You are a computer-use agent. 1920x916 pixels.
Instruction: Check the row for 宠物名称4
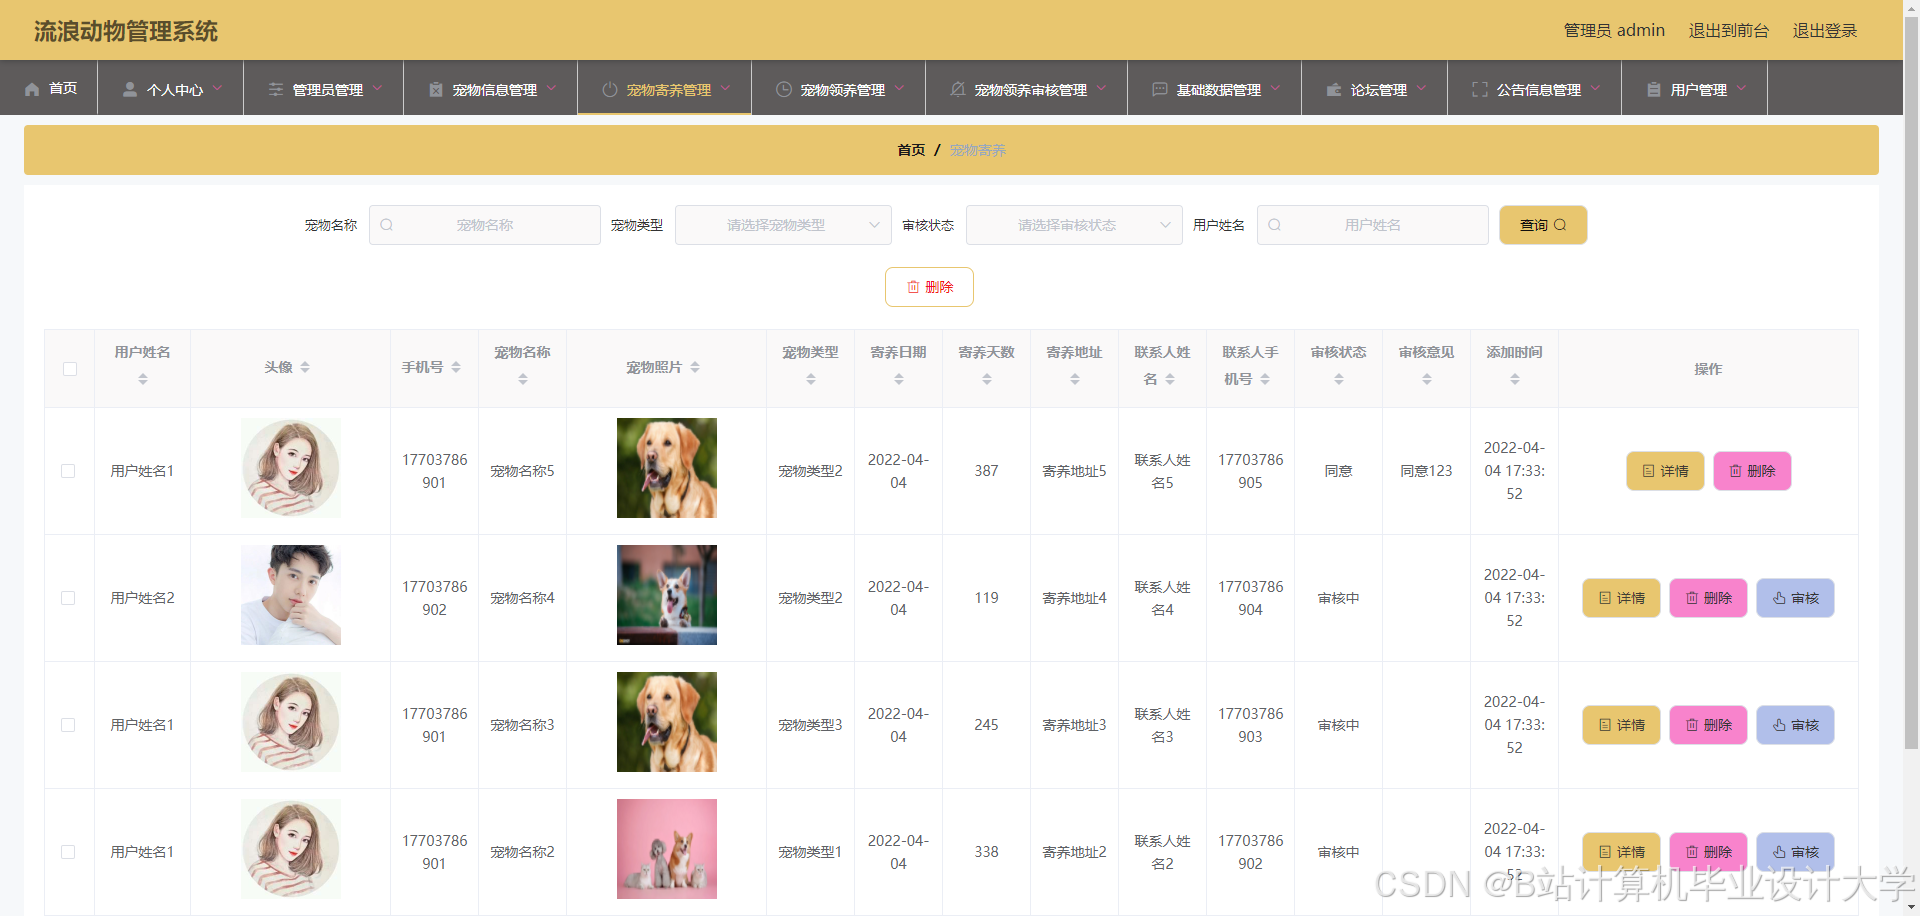coord(68,598)
